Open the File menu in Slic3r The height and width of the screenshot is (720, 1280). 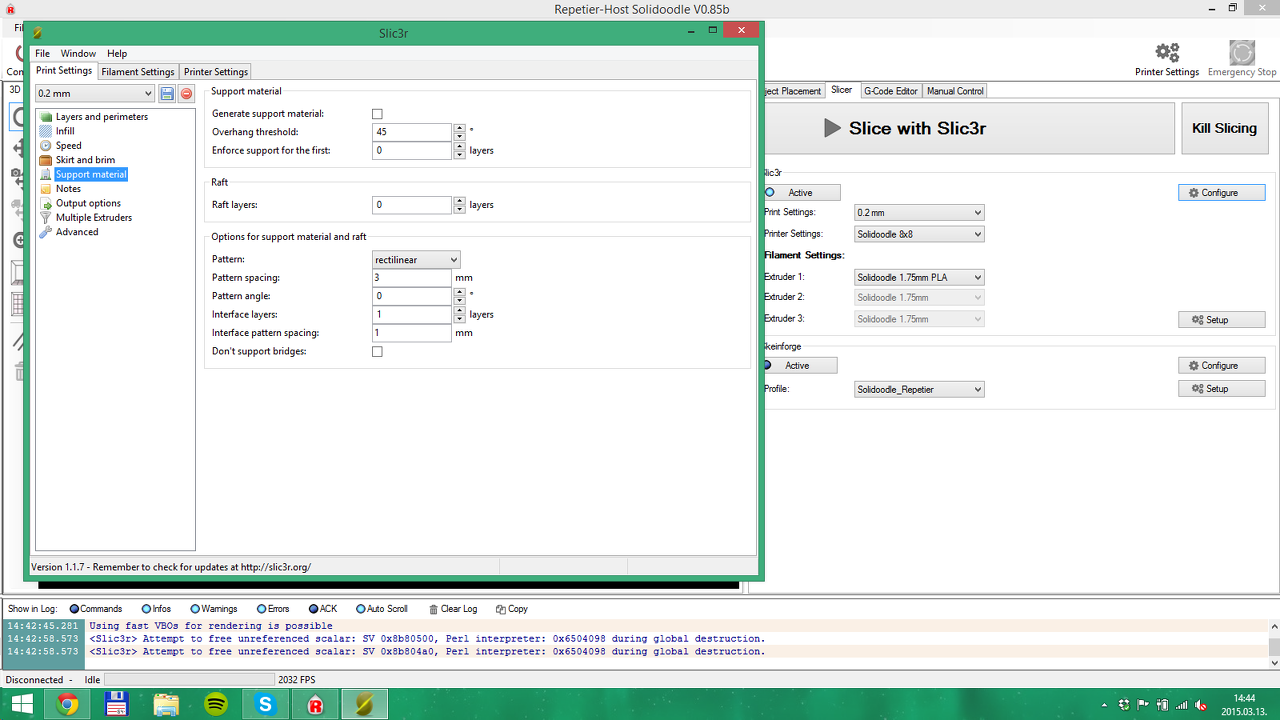(43, 54)
